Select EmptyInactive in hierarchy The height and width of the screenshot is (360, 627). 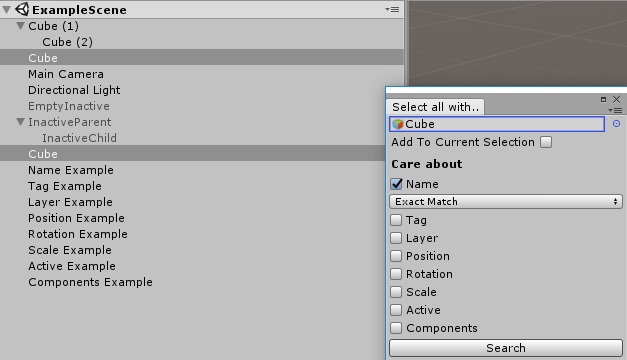[x=69, y=106]
